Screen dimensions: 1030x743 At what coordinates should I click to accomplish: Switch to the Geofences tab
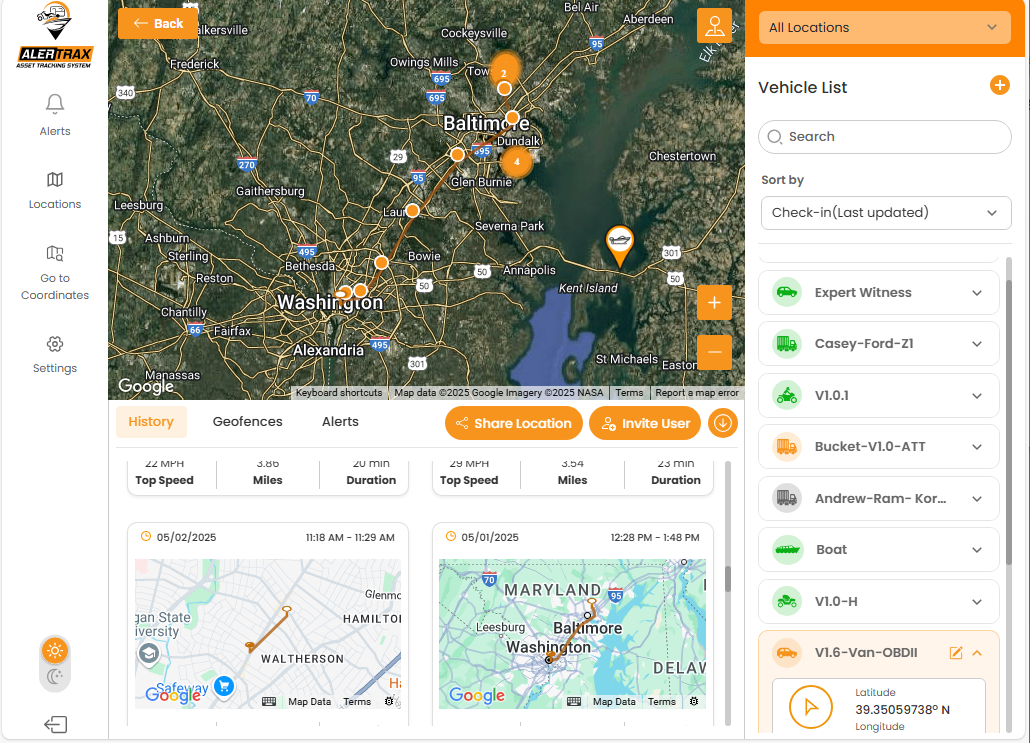coord(247,422)
